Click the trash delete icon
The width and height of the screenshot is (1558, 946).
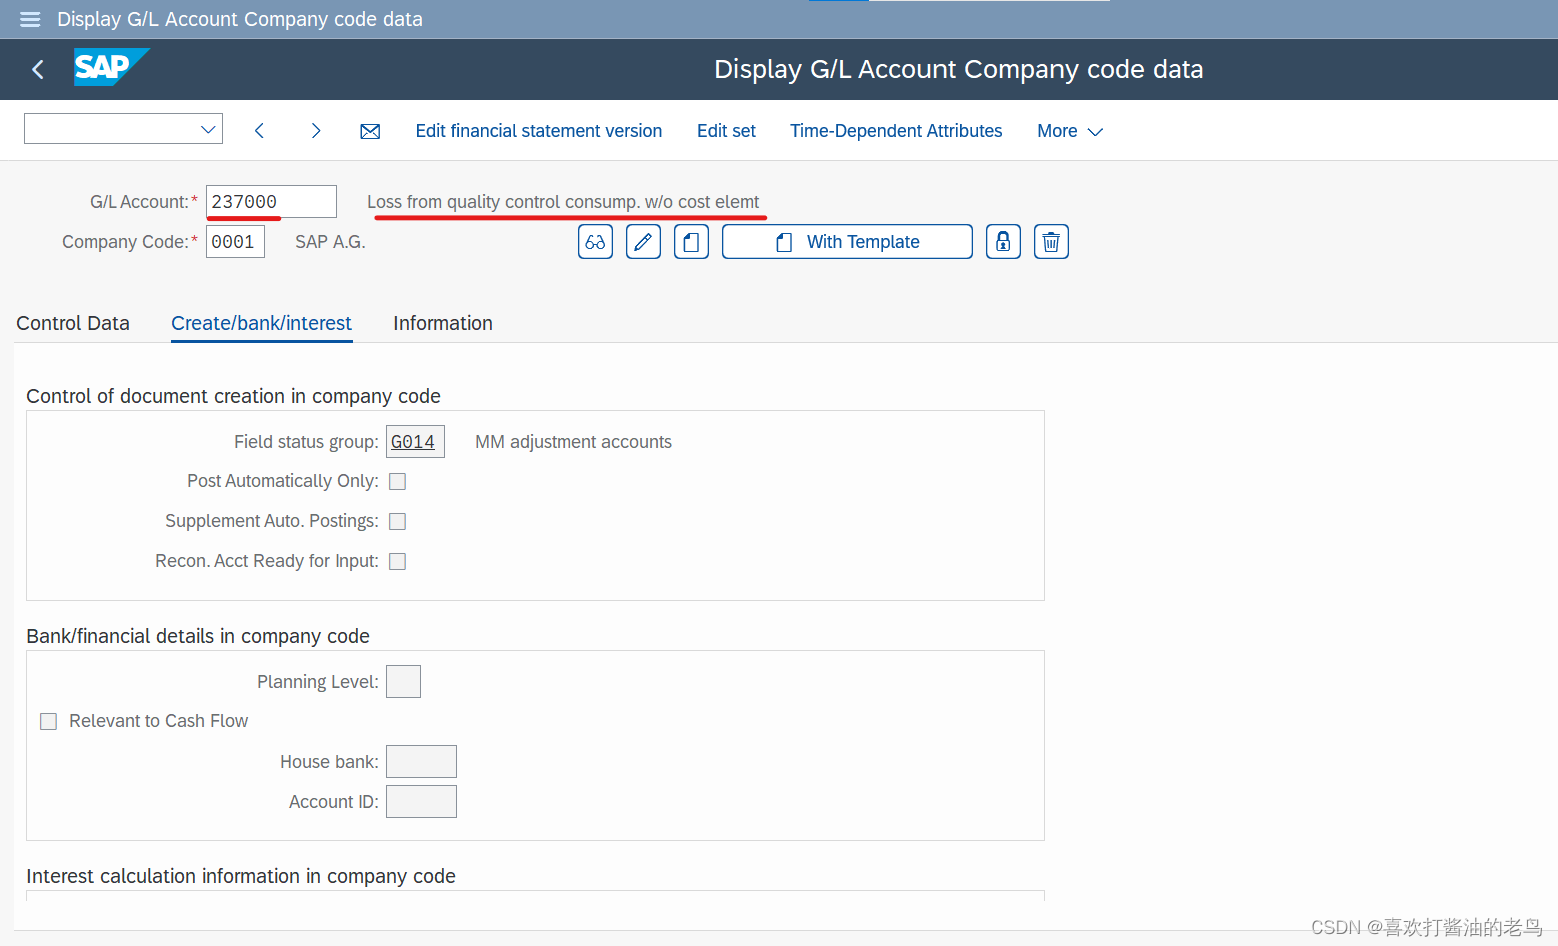(x=1051, y=241)
